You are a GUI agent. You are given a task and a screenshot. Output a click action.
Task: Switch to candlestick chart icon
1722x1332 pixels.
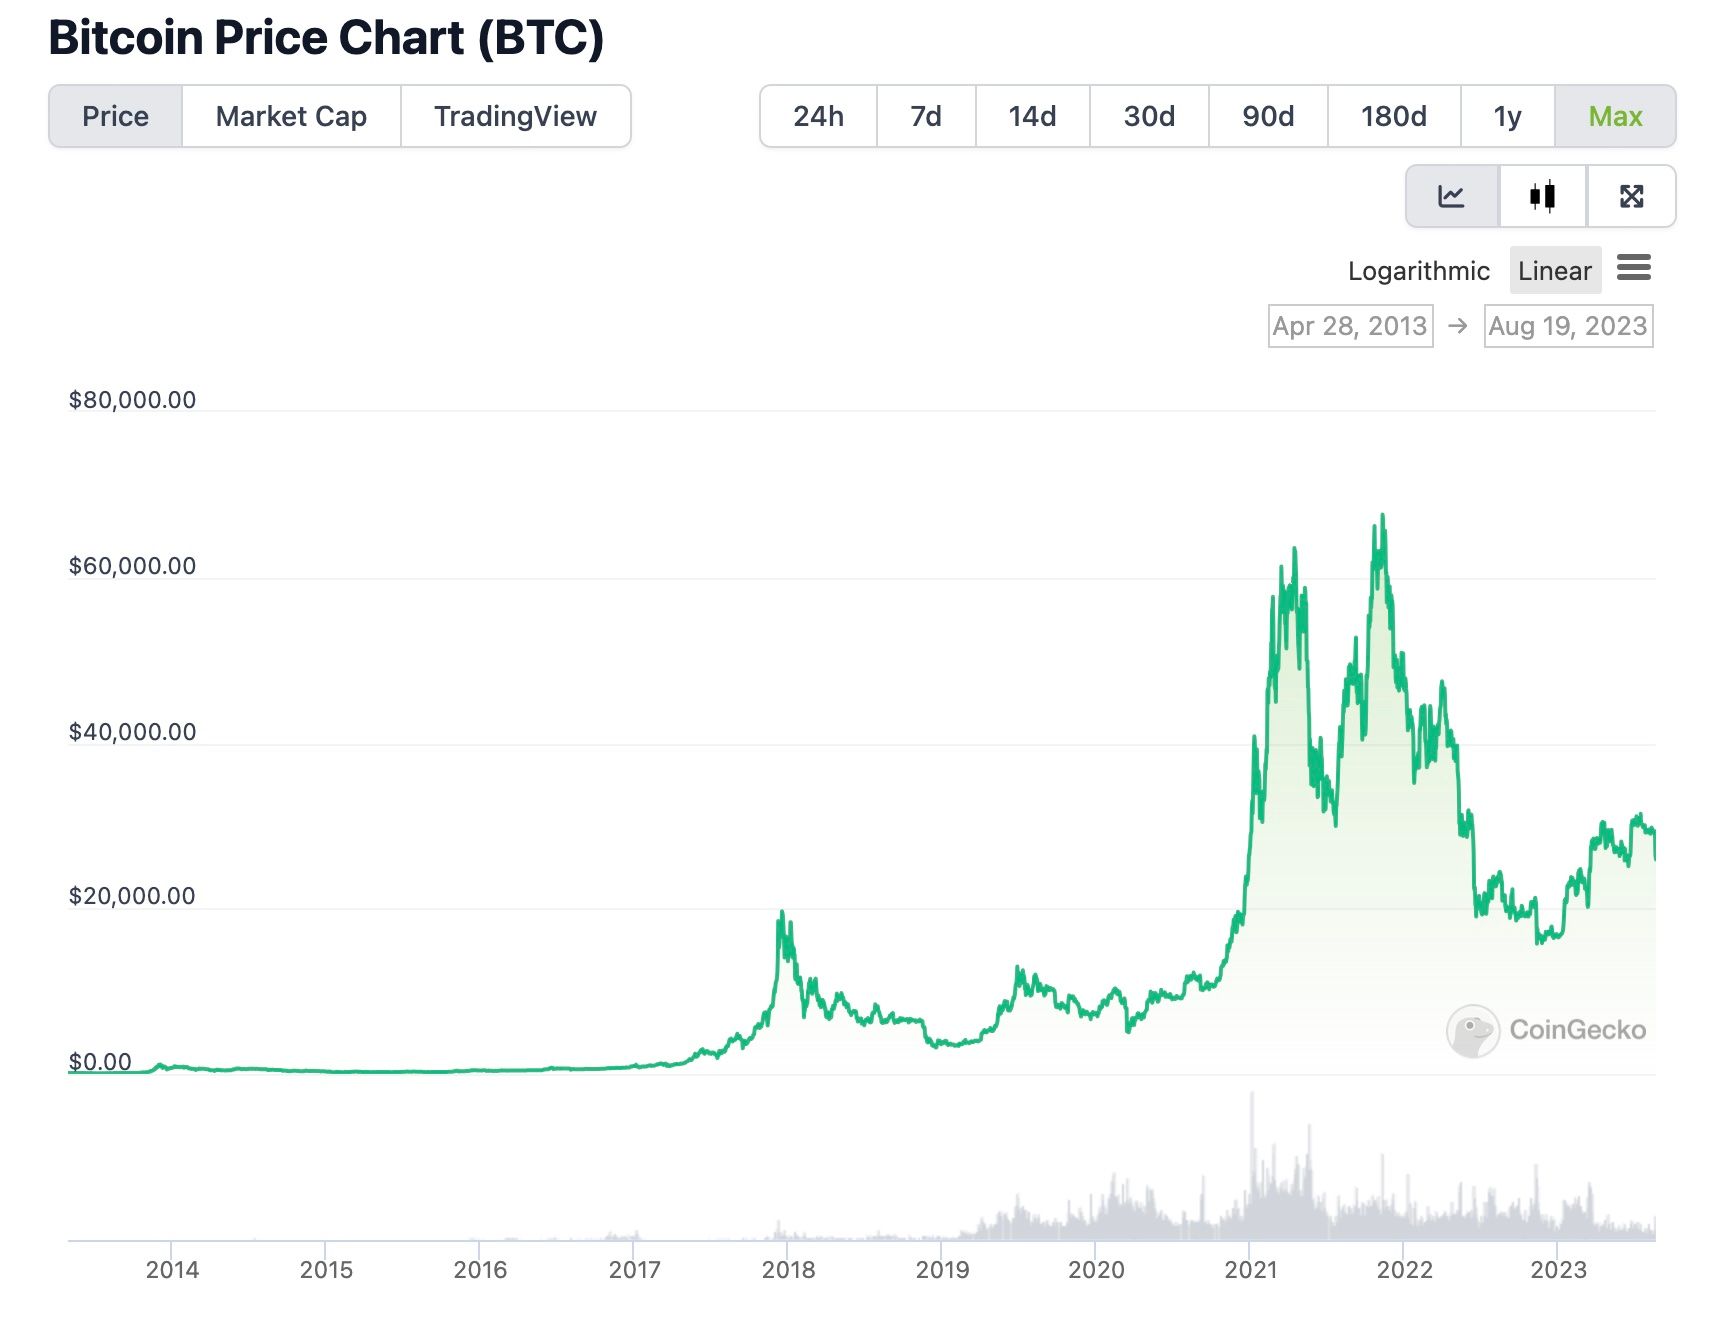point(1542,196)
